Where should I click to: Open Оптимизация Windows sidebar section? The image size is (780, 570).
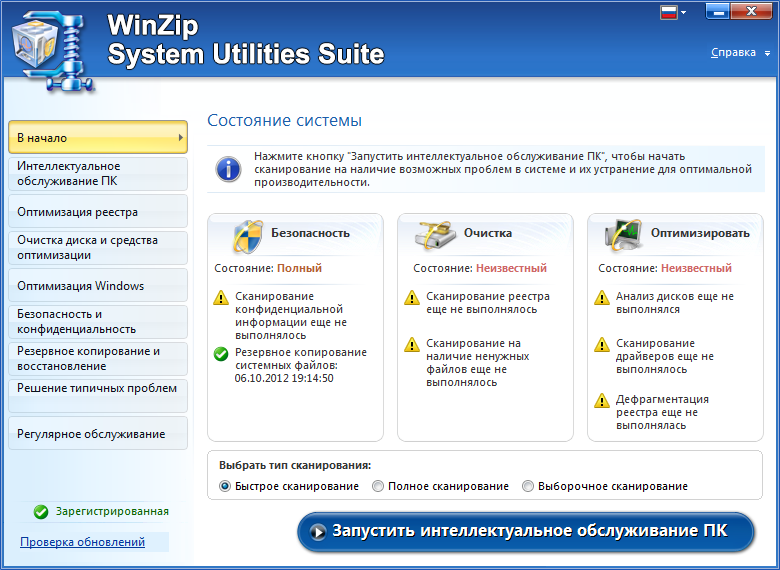tap(98, 285)
